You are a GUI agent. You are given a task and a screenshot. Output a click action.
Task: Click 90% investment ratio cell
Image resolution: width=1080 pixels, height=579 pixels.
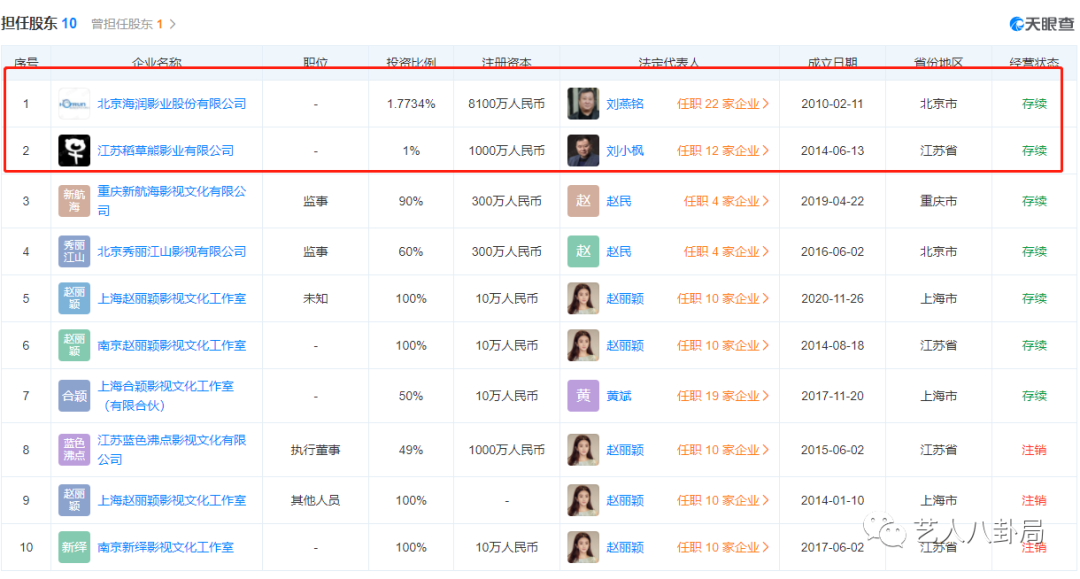pos(411,201)
